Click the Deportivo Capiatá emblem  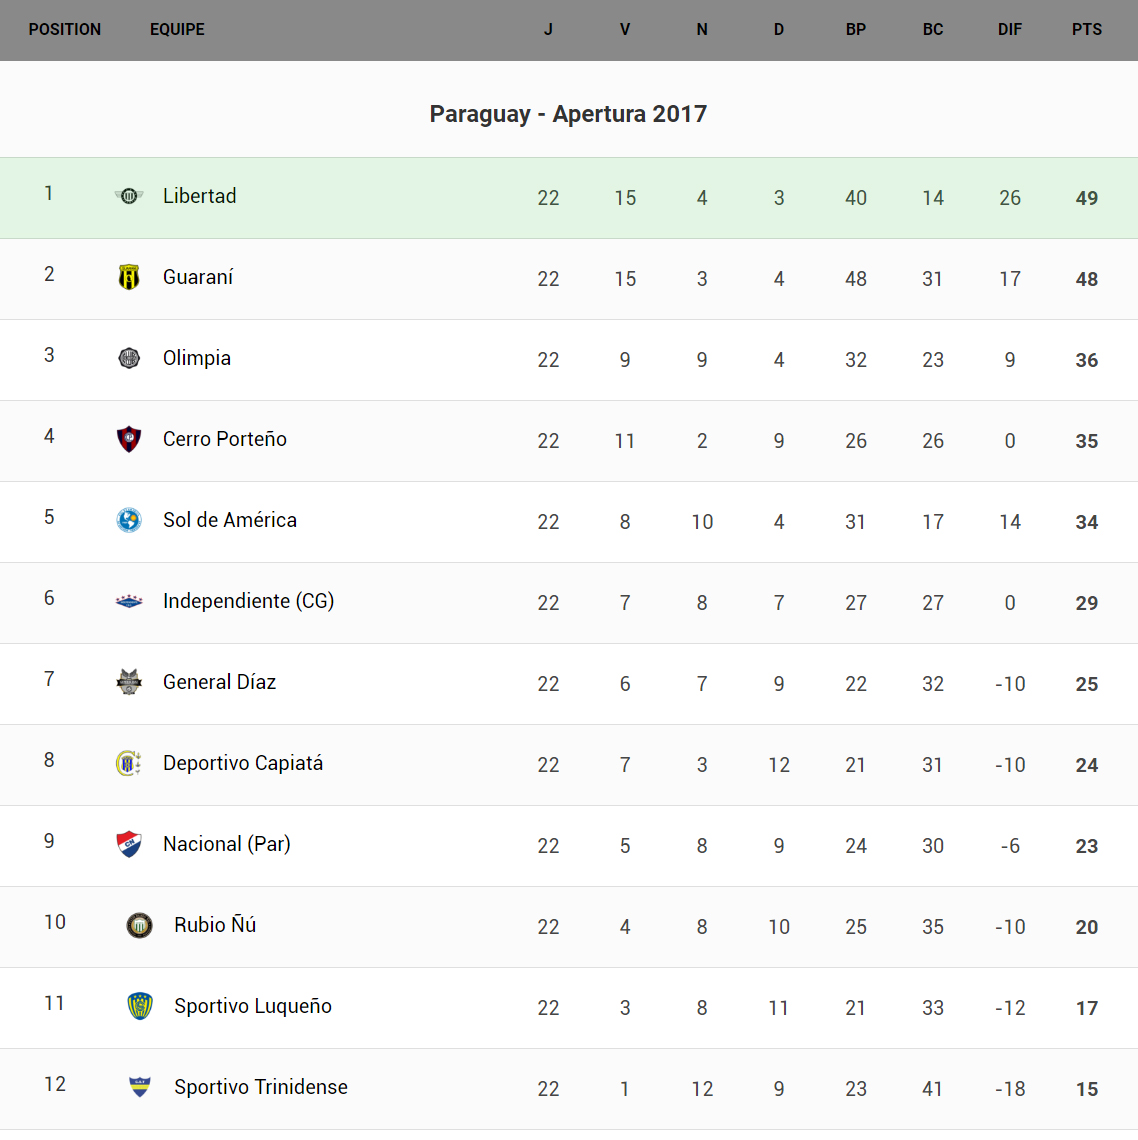click(129, 763)
